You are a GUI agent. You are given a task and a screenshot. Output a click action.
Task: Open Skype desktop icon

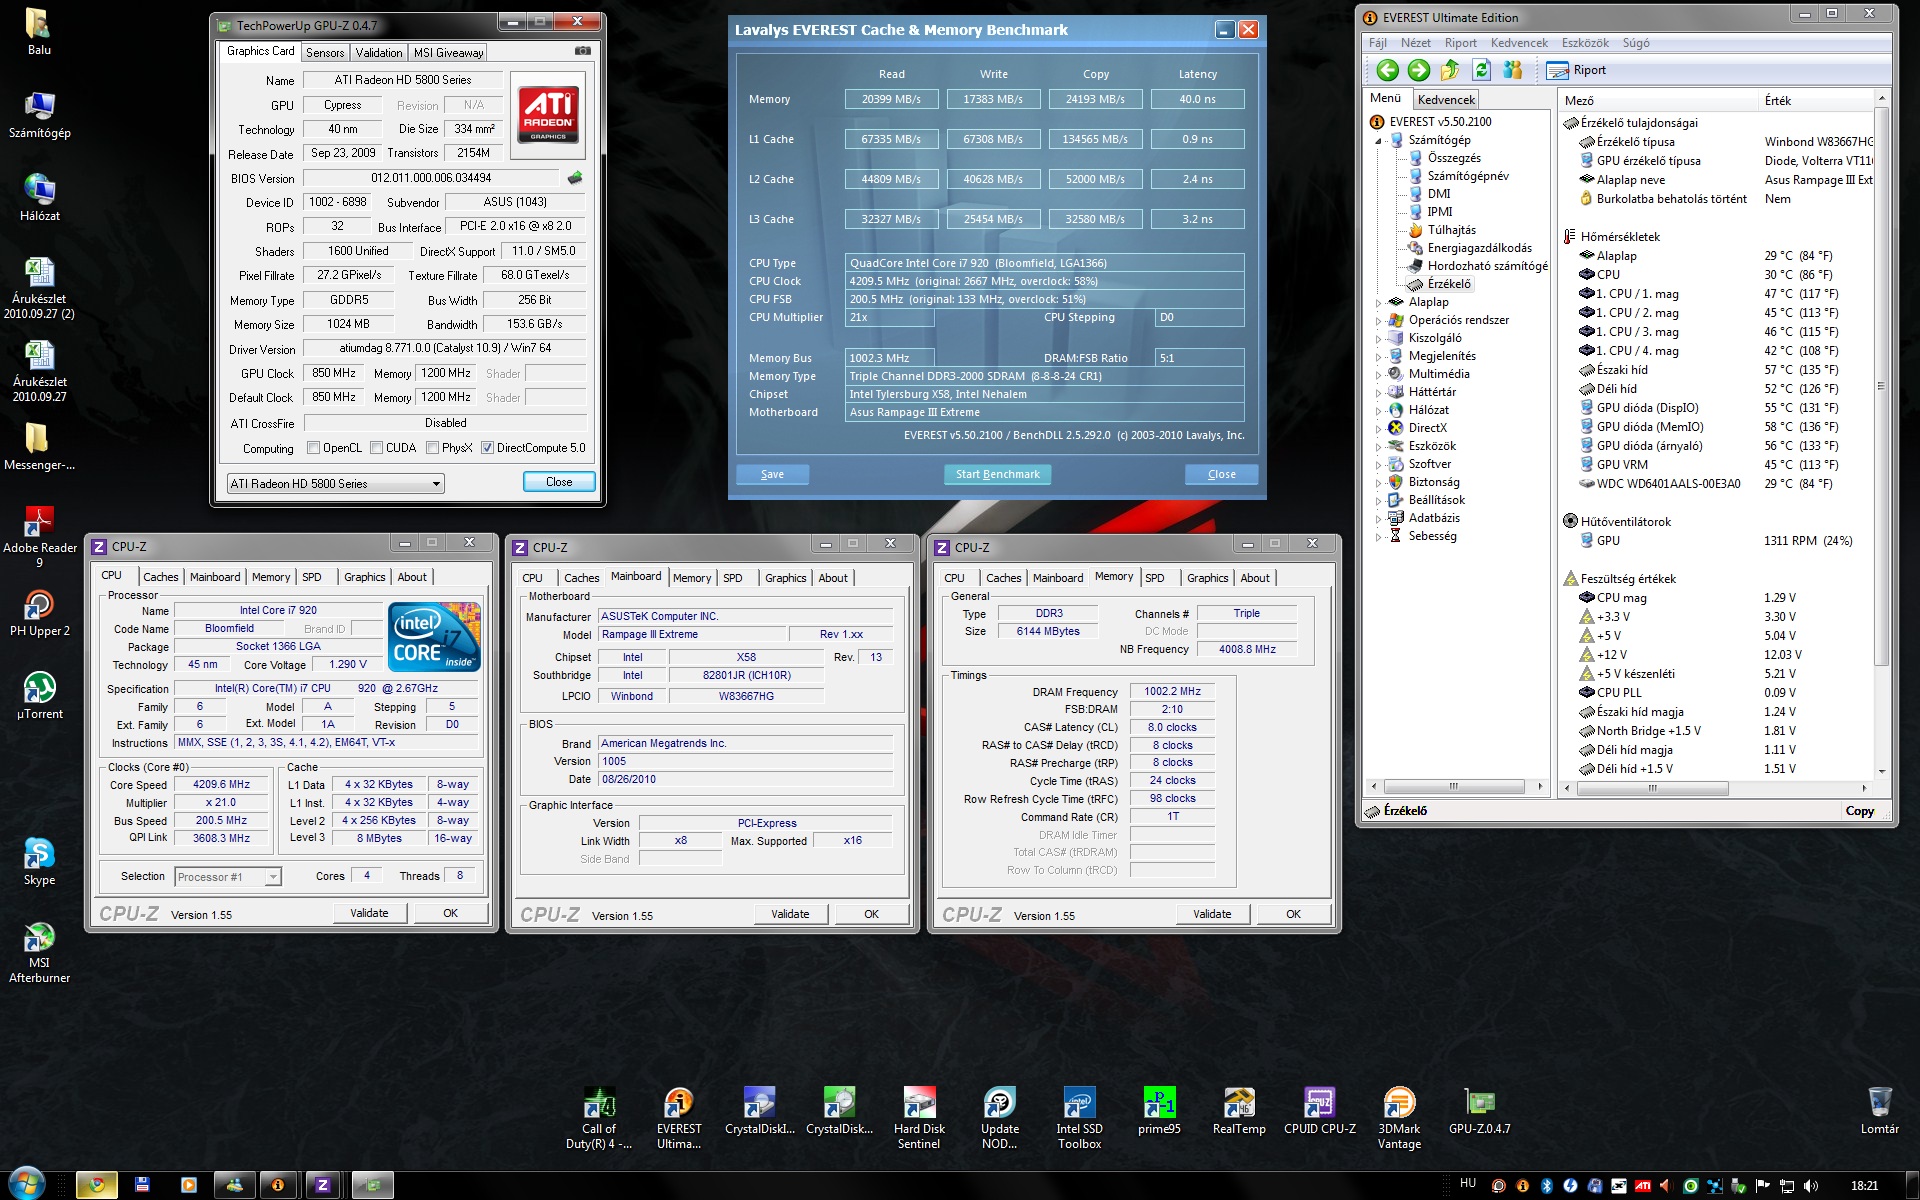click(39, 861)
